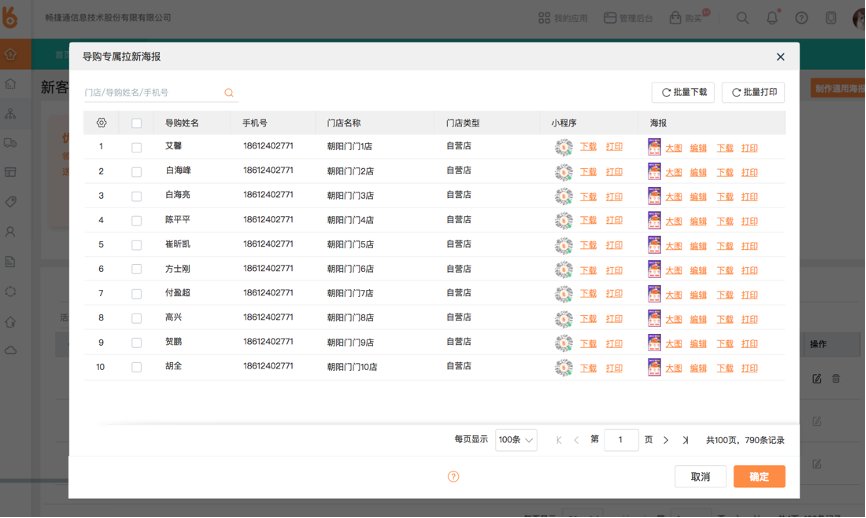Jump to the last page arrow
The image size is (866, 518).
[685, 440]
